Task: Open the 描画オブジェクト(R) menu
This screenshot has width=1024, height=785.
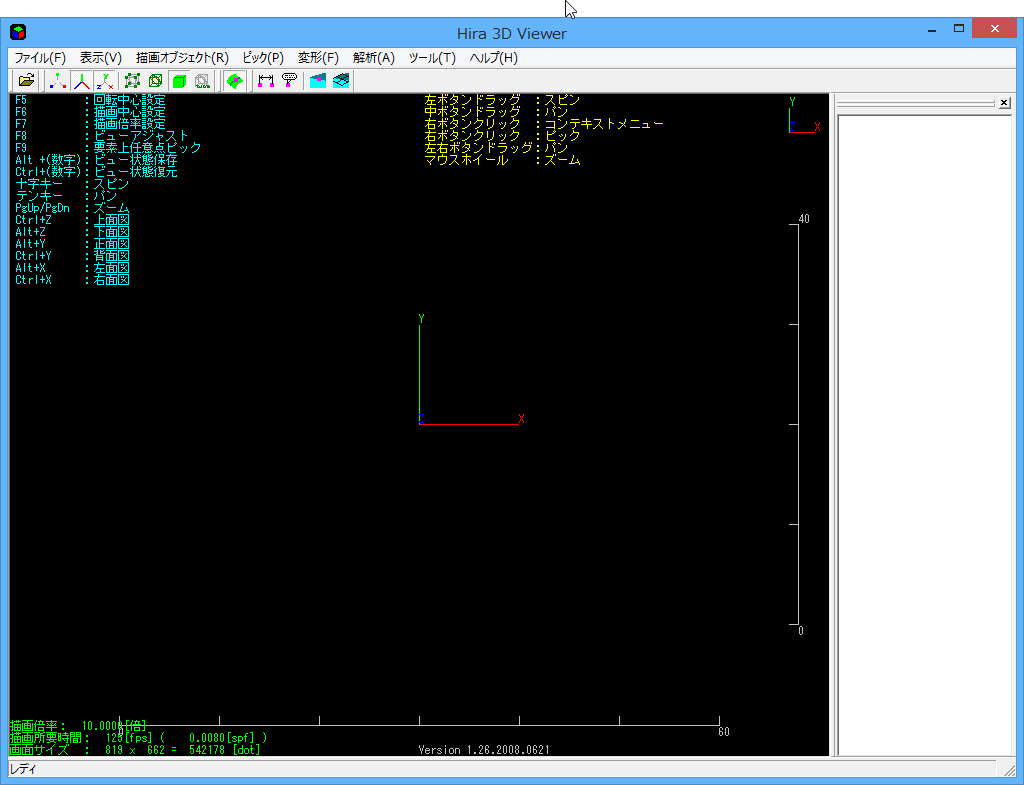Action: [182, 57]
